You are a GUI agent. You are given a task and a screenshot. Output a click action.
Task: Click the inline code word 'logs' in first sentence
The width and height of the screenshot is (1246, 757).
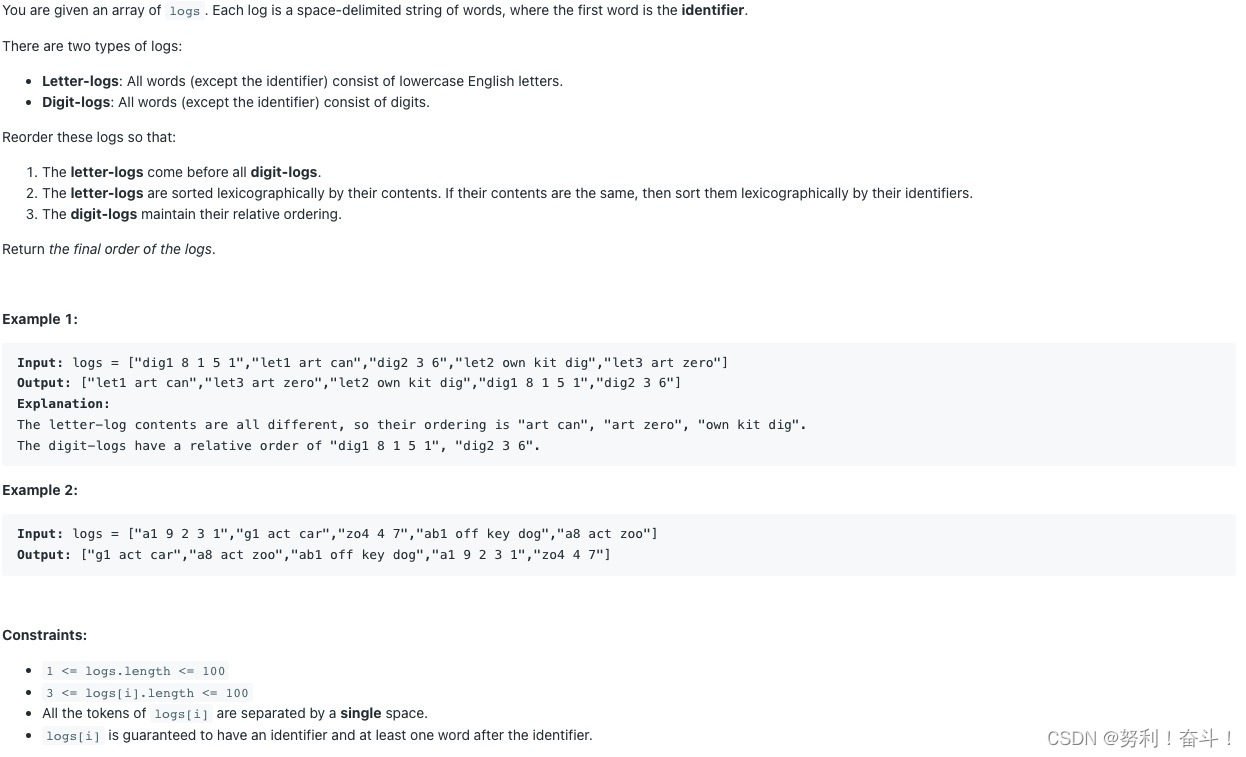click(184, 11)
